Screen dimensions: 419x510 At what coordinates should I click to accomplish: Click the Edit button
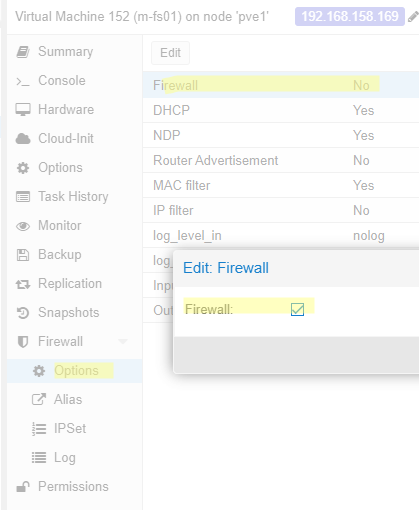(170, 53)
